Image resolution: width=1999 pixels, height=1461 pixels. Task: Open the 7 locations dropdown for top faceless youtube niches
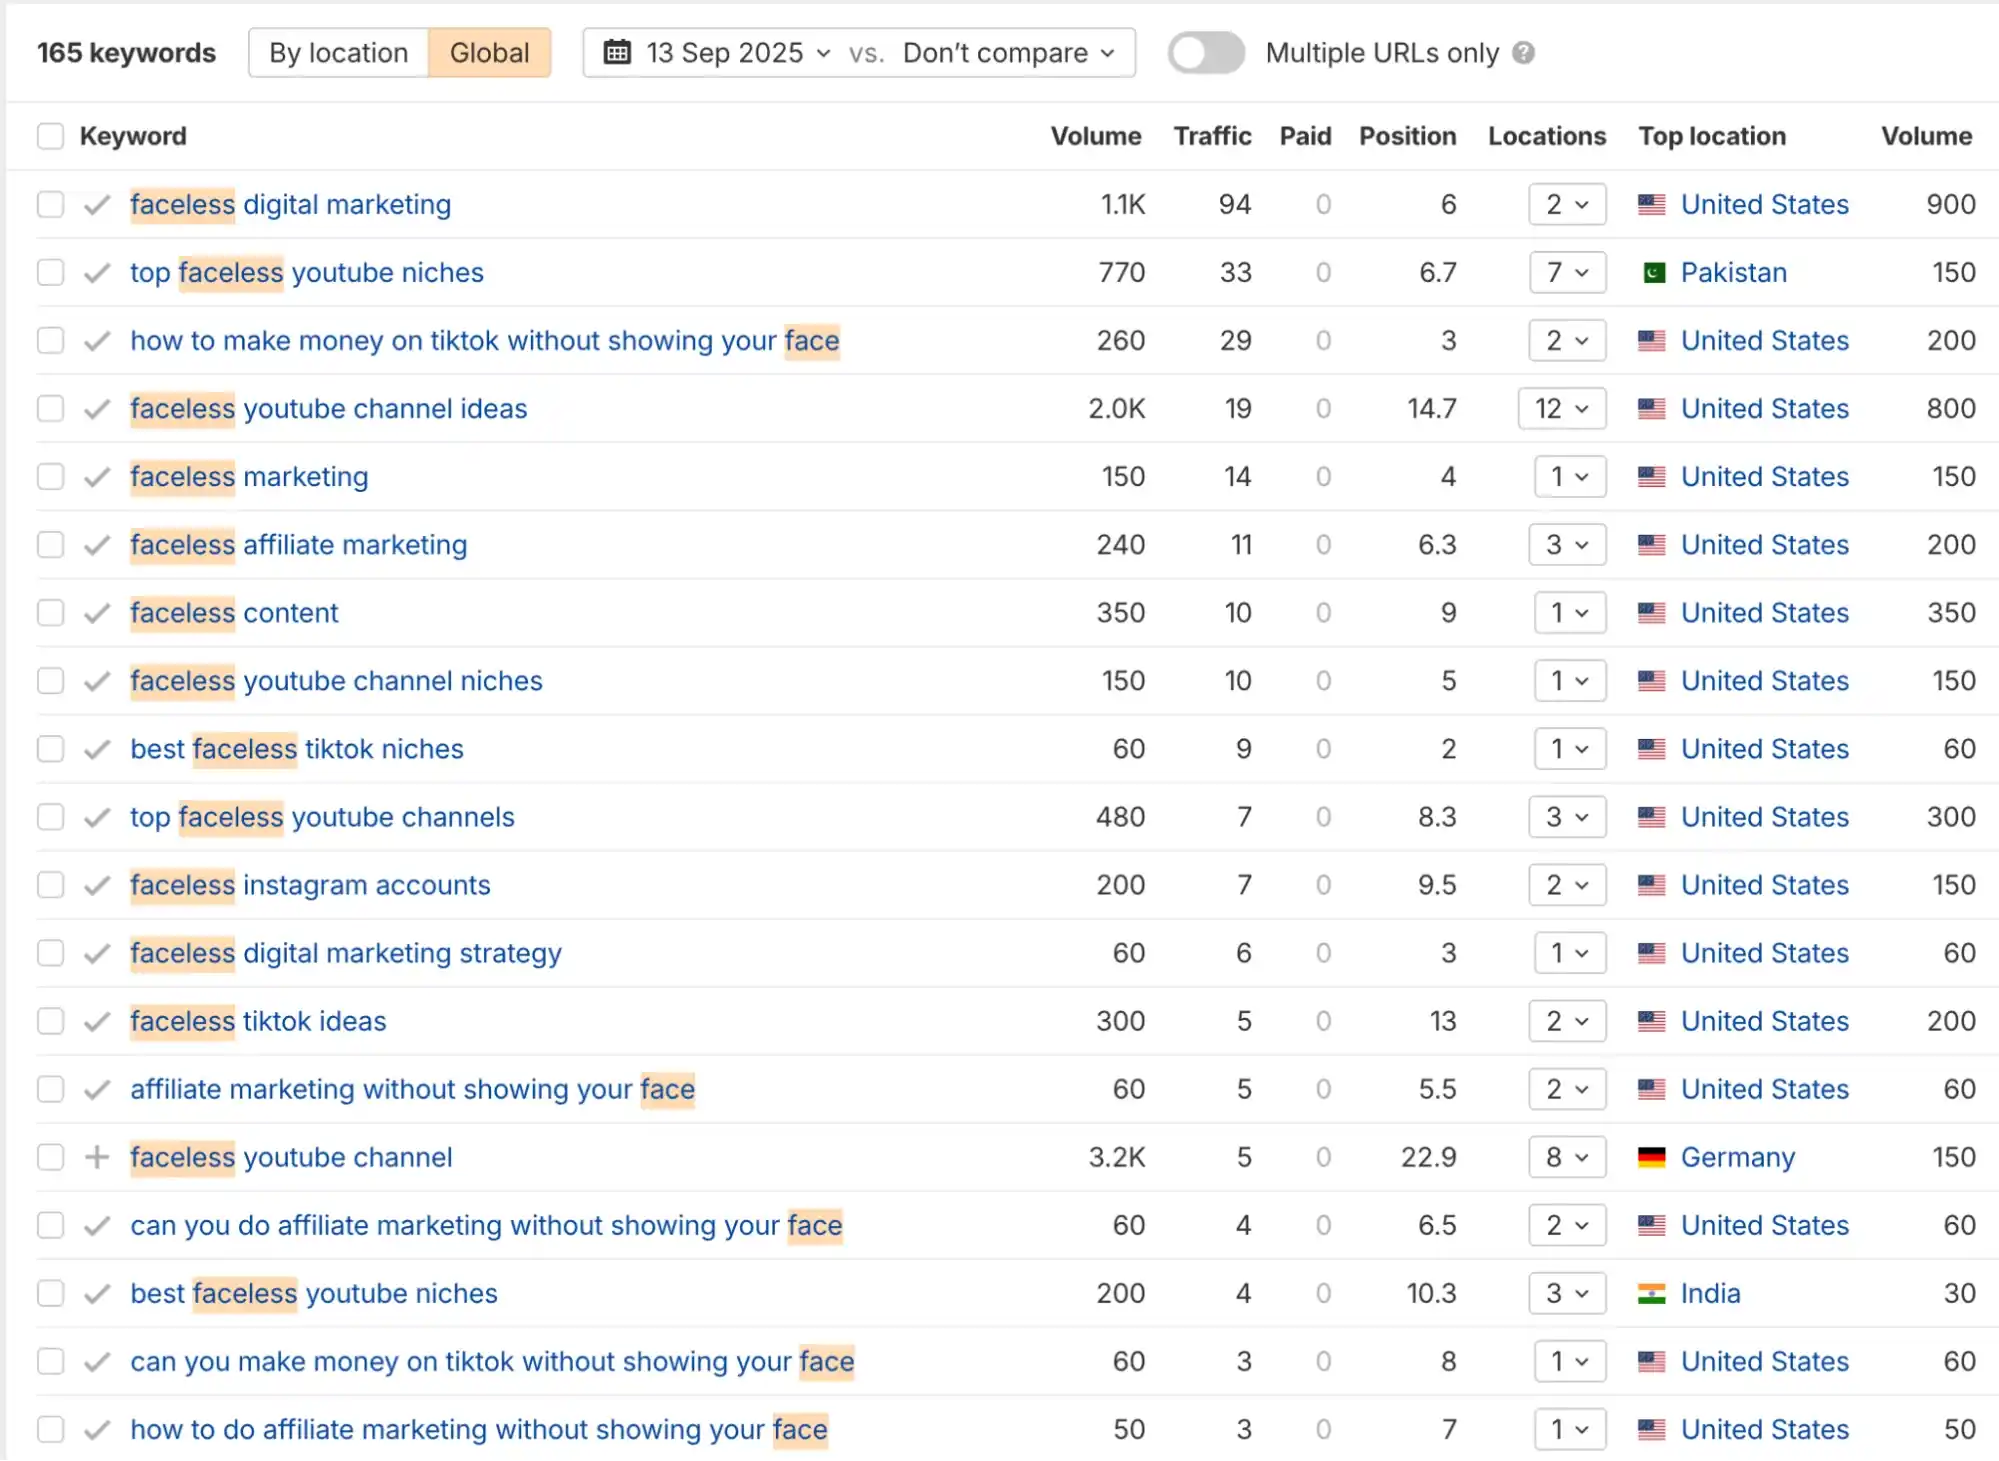[1566, 272]
